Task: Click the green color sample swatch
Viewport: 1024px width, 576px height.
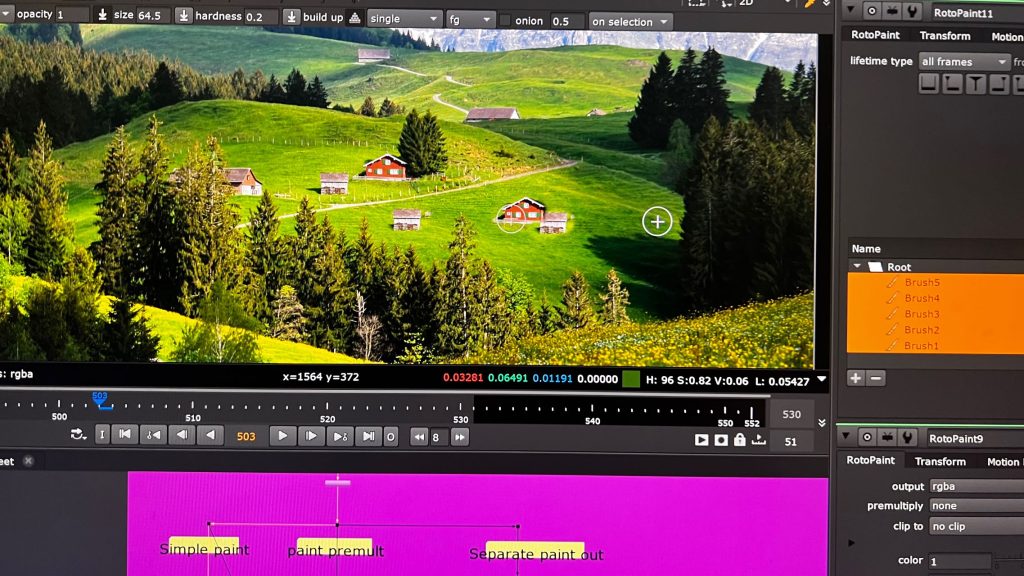Action: click(631, 379)
